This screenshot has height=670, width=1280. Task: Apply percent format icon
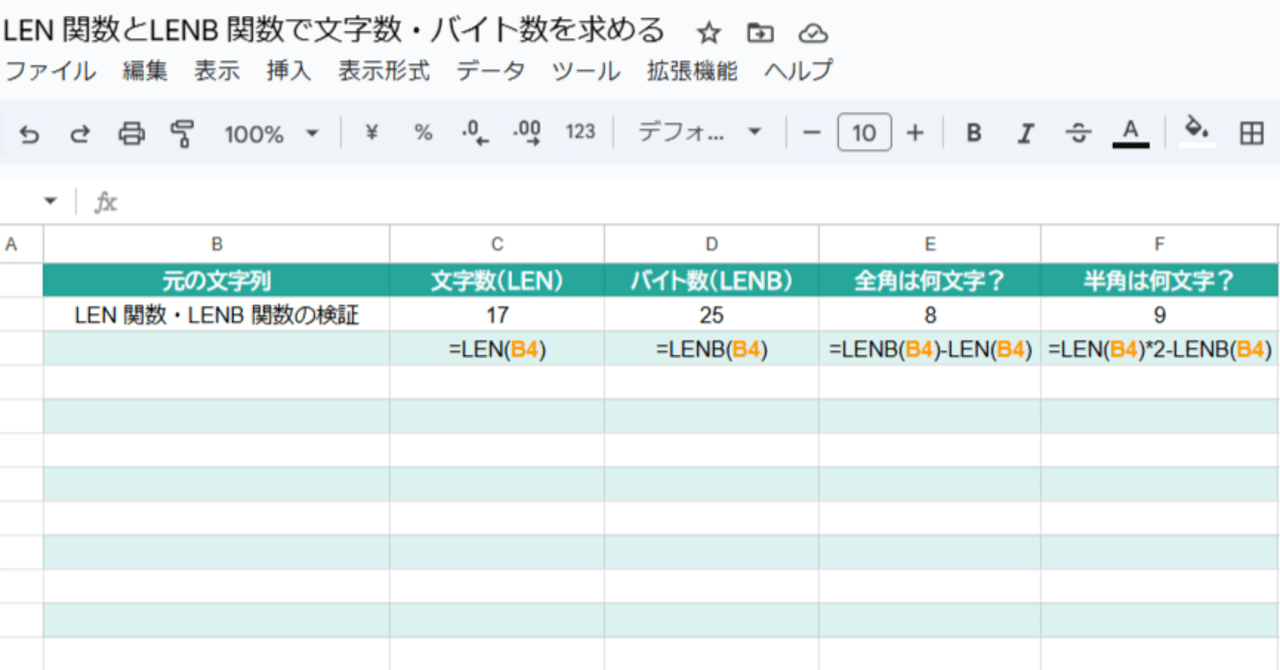(x=422, y=132)
